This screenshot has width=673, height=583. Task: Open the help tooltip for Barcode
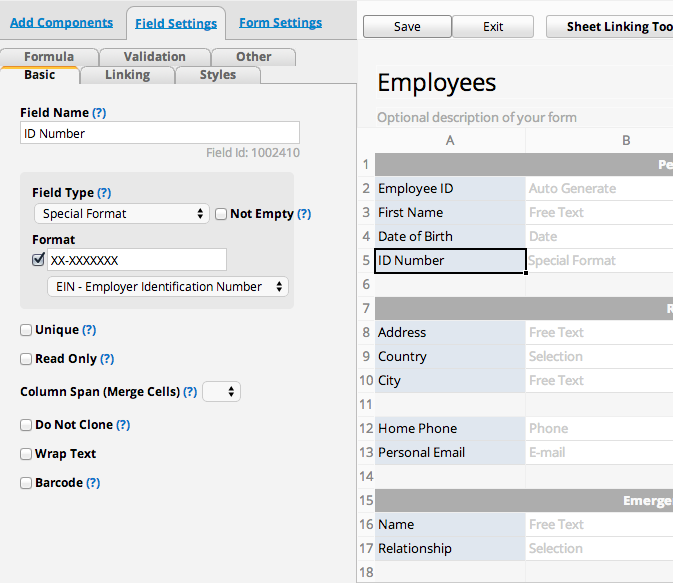tap(93, 483)
